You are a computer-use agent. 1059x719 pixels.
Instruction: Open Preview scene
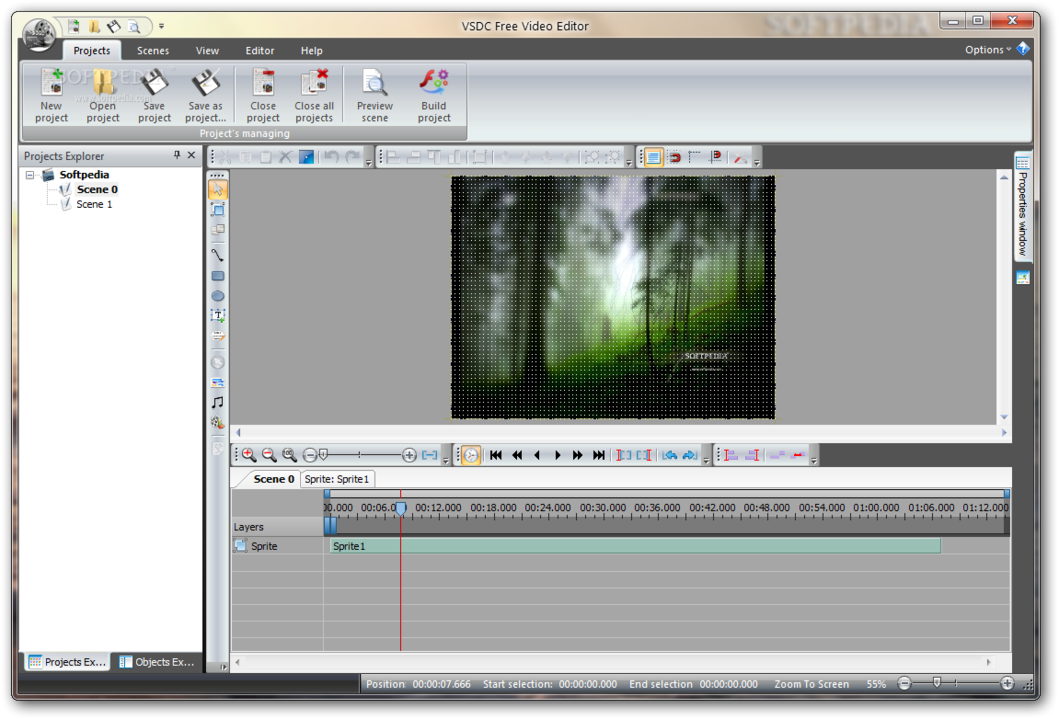pos(375,96)
